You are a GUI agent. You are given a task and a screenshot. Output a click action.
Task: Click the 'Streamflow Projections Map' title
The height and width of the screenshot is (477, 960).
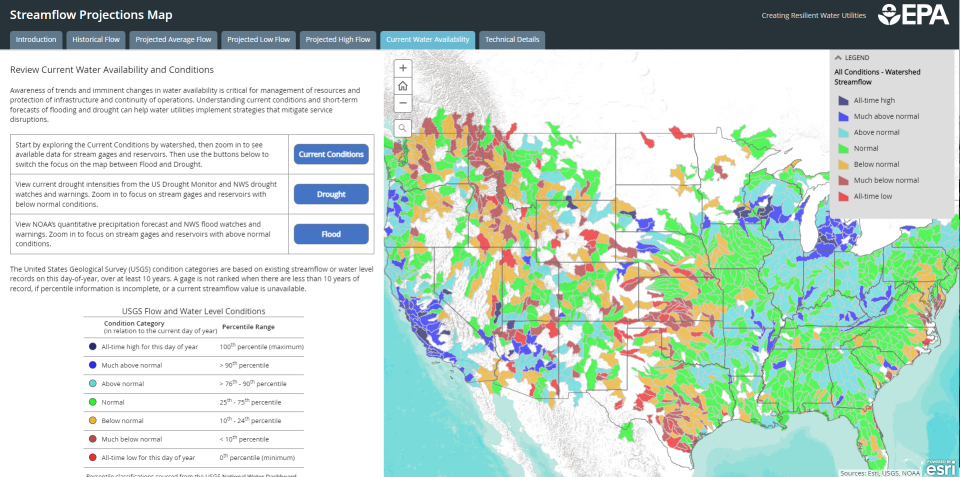(x=91, y=15)
